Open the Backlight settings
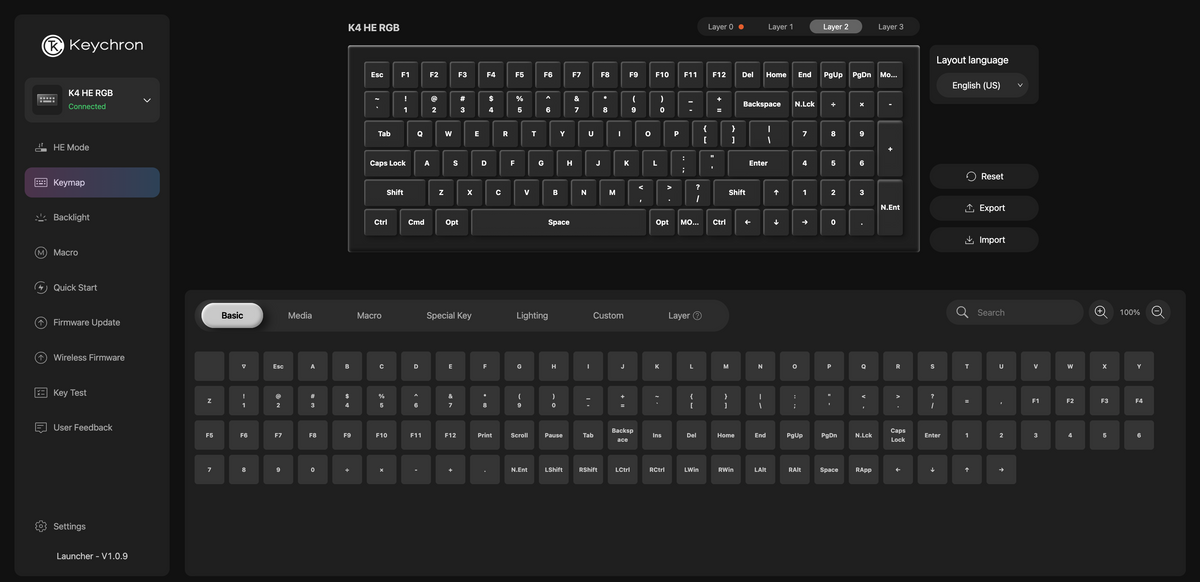Viewport: 1200px width, 582px height. [92, 217]
